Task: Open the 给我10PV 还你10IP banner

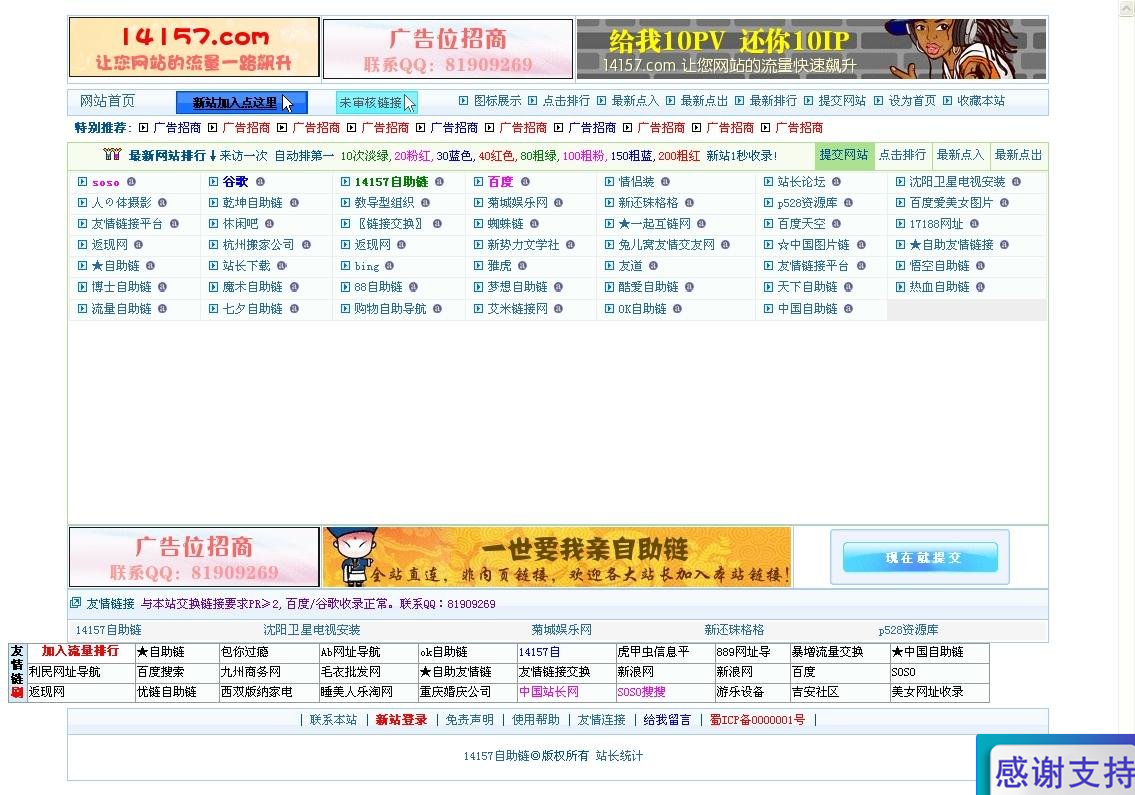Action: tap(811, 49)
